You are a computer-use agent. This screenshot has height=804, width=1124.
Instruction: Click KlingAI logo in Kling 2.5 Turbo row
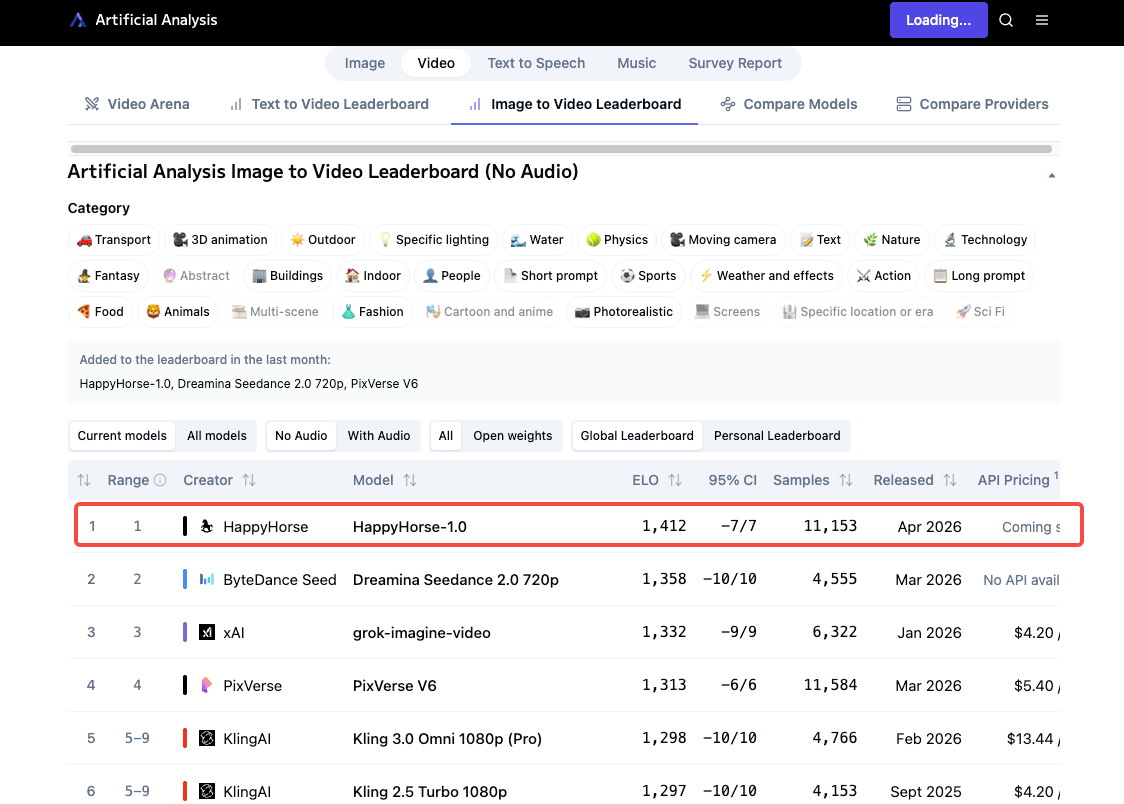[x=206, y=792]
